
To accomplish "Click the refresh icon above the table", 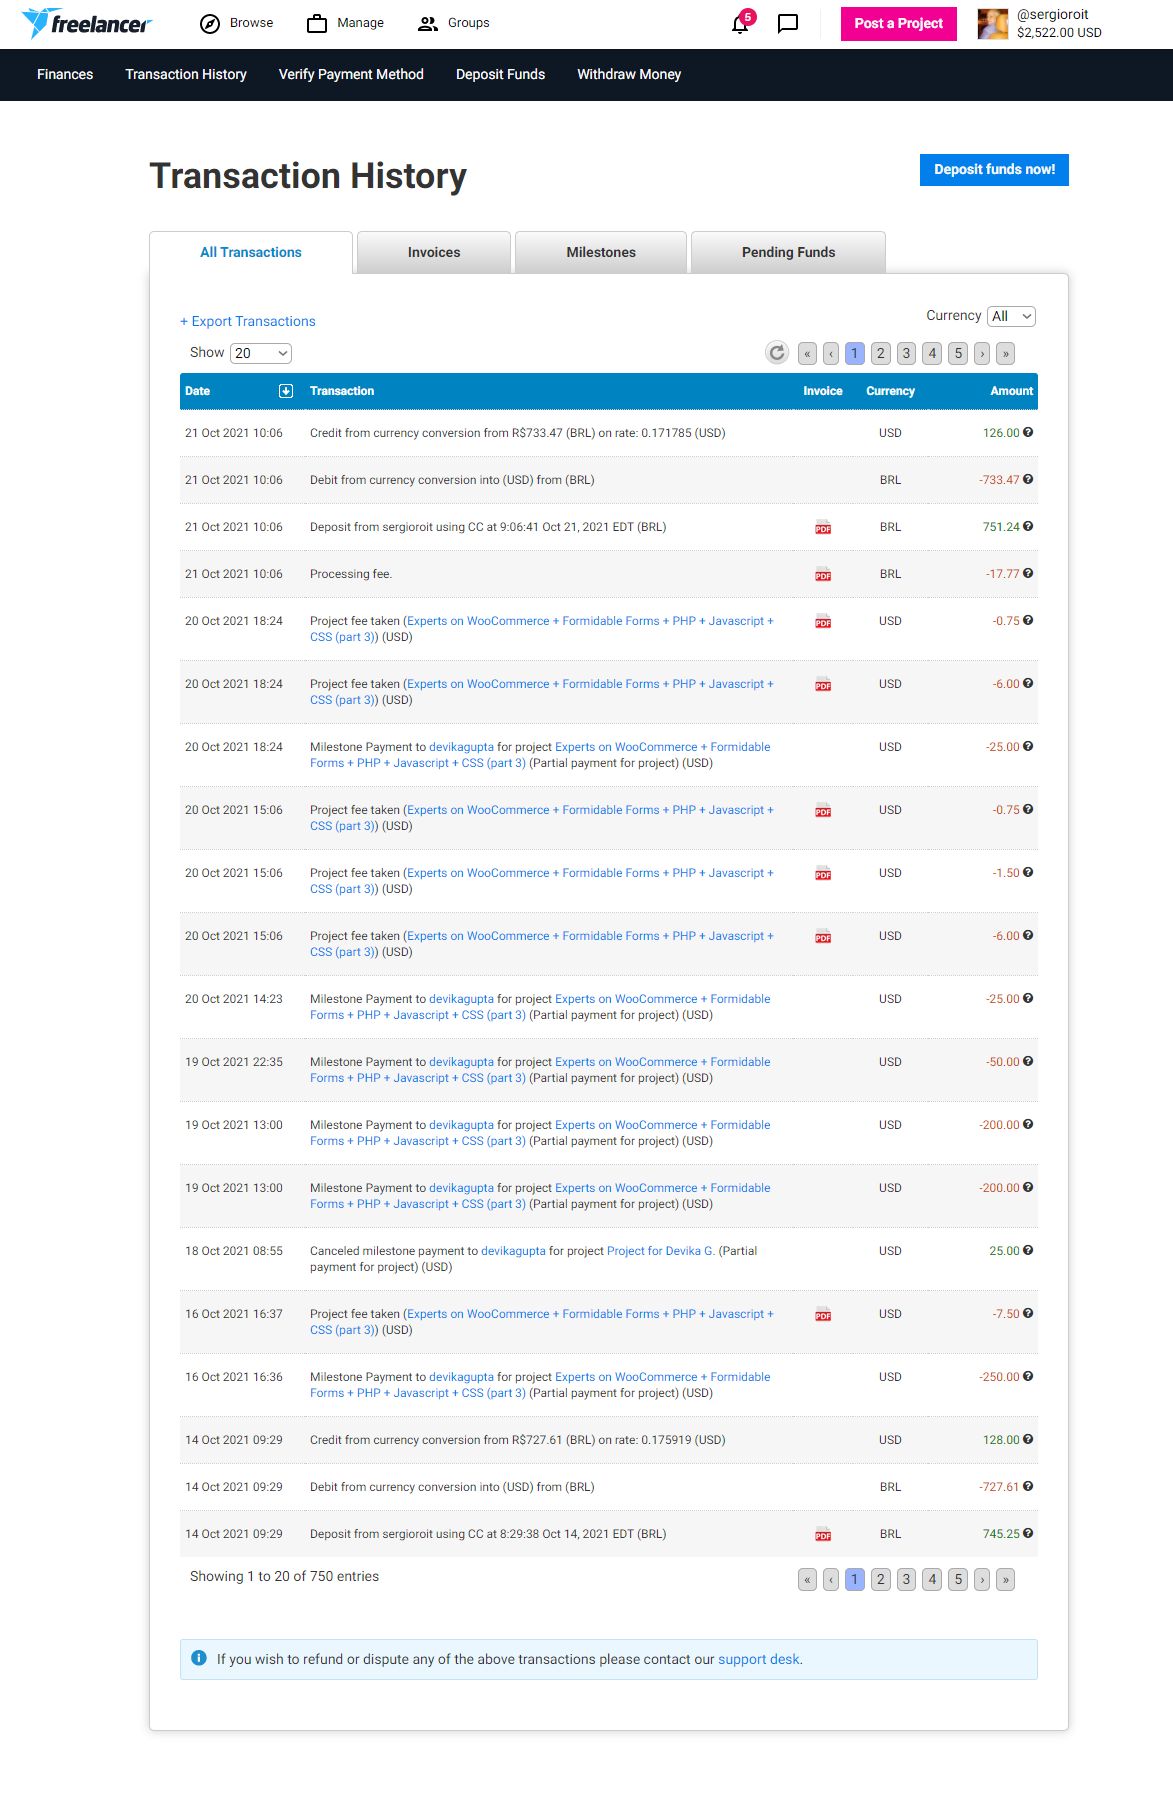I will (x=777, y=352).
